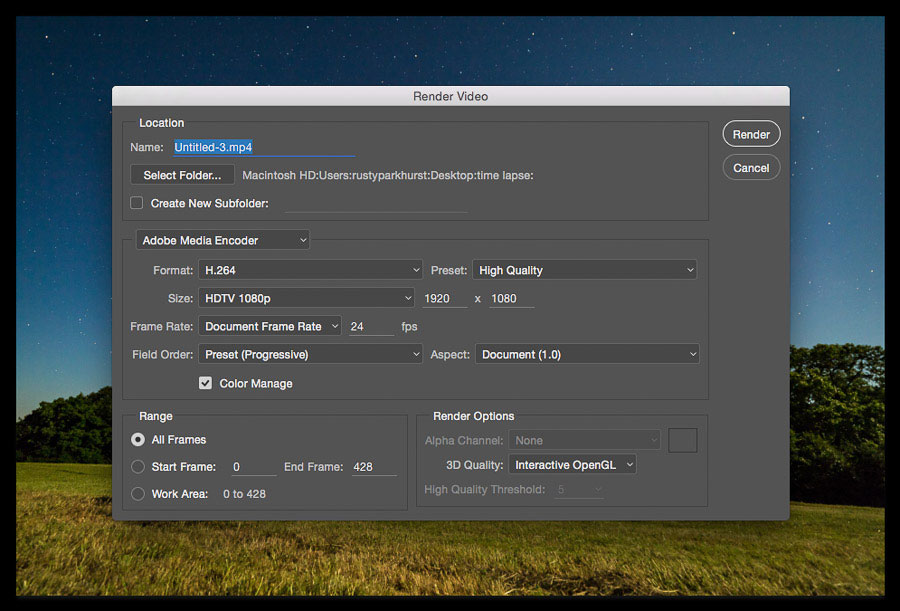
Task: Expand the Aspect dropdown showing Document (1.0)
Action: click(586, 354)
